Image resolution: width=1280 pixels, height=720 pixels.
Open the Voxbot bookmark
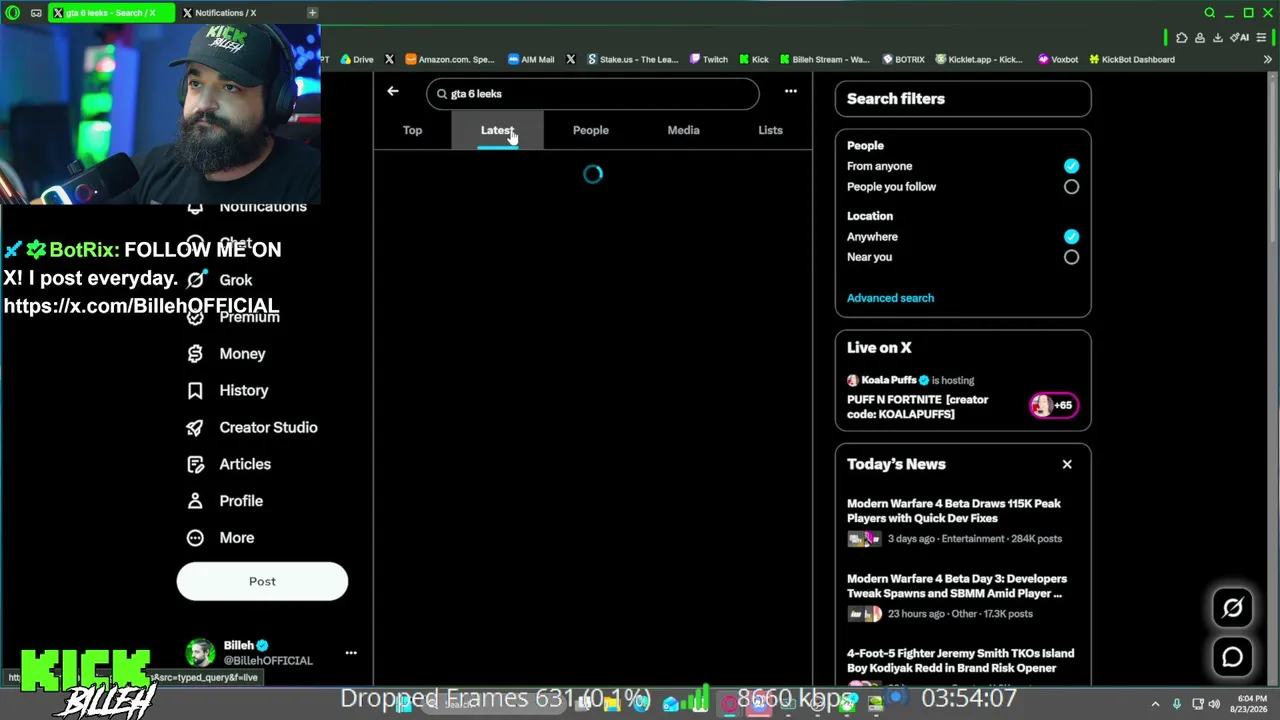coord(1059,60)
